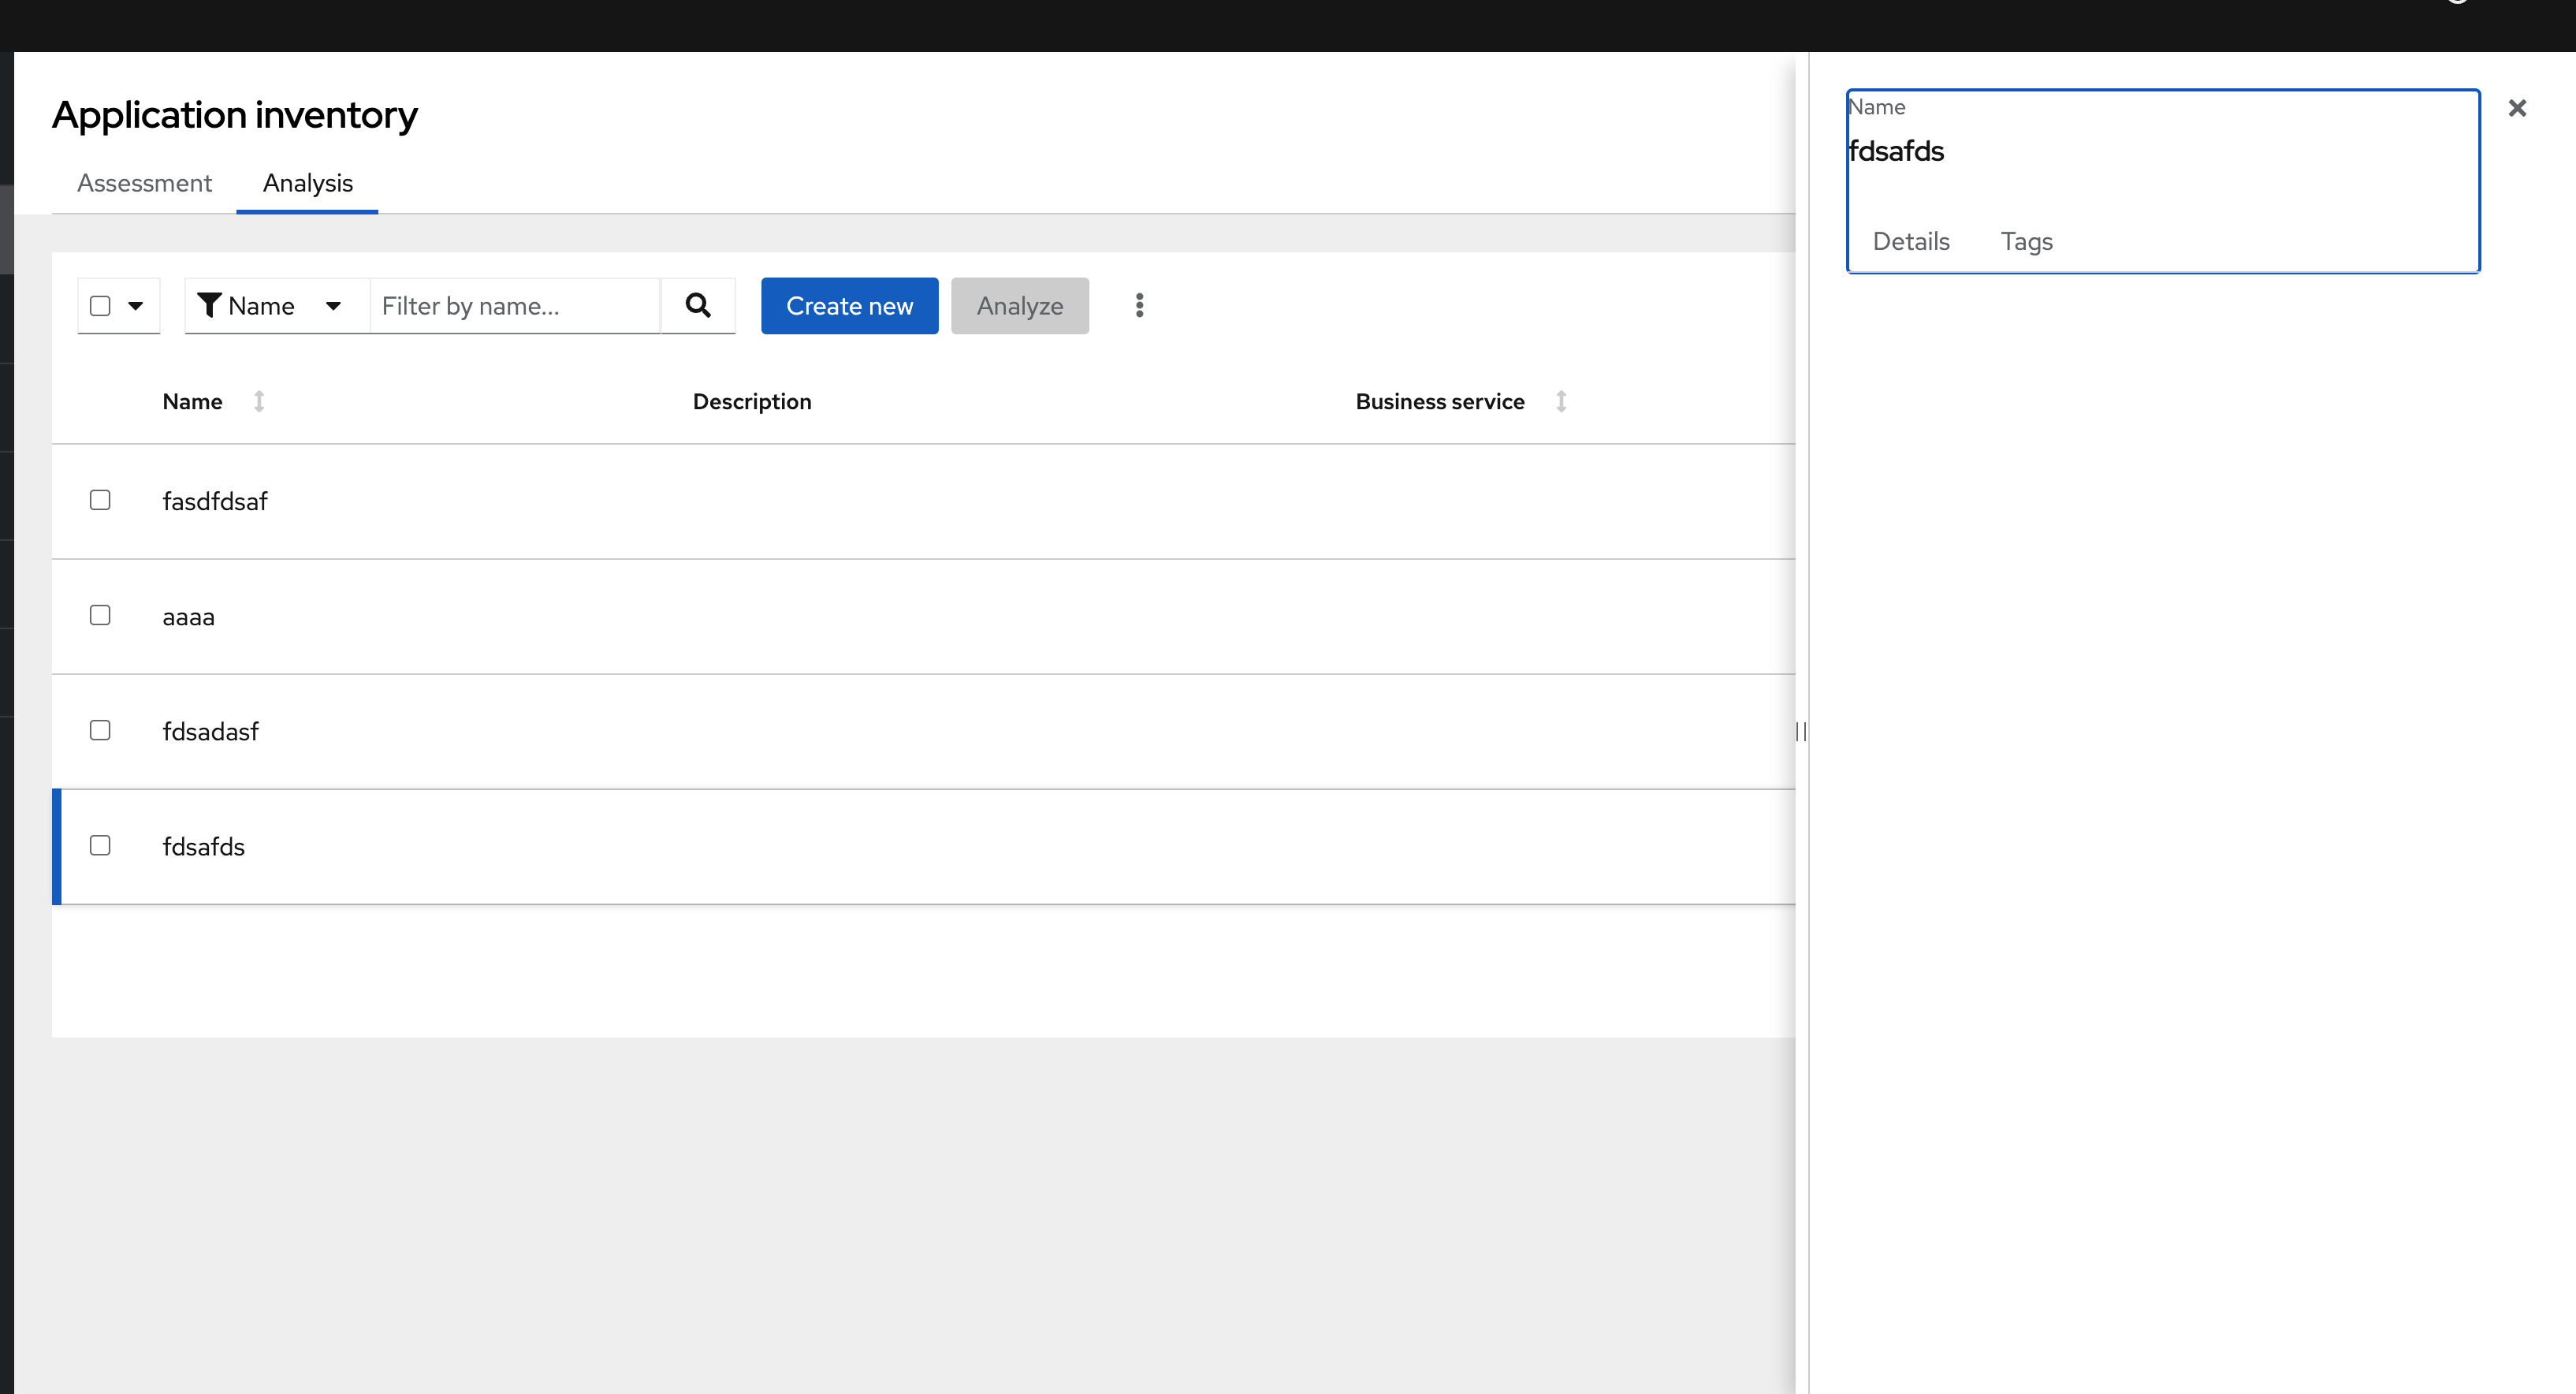
Task: Sort the Description column
Action: pyautogui.click(x=752, y=401)
